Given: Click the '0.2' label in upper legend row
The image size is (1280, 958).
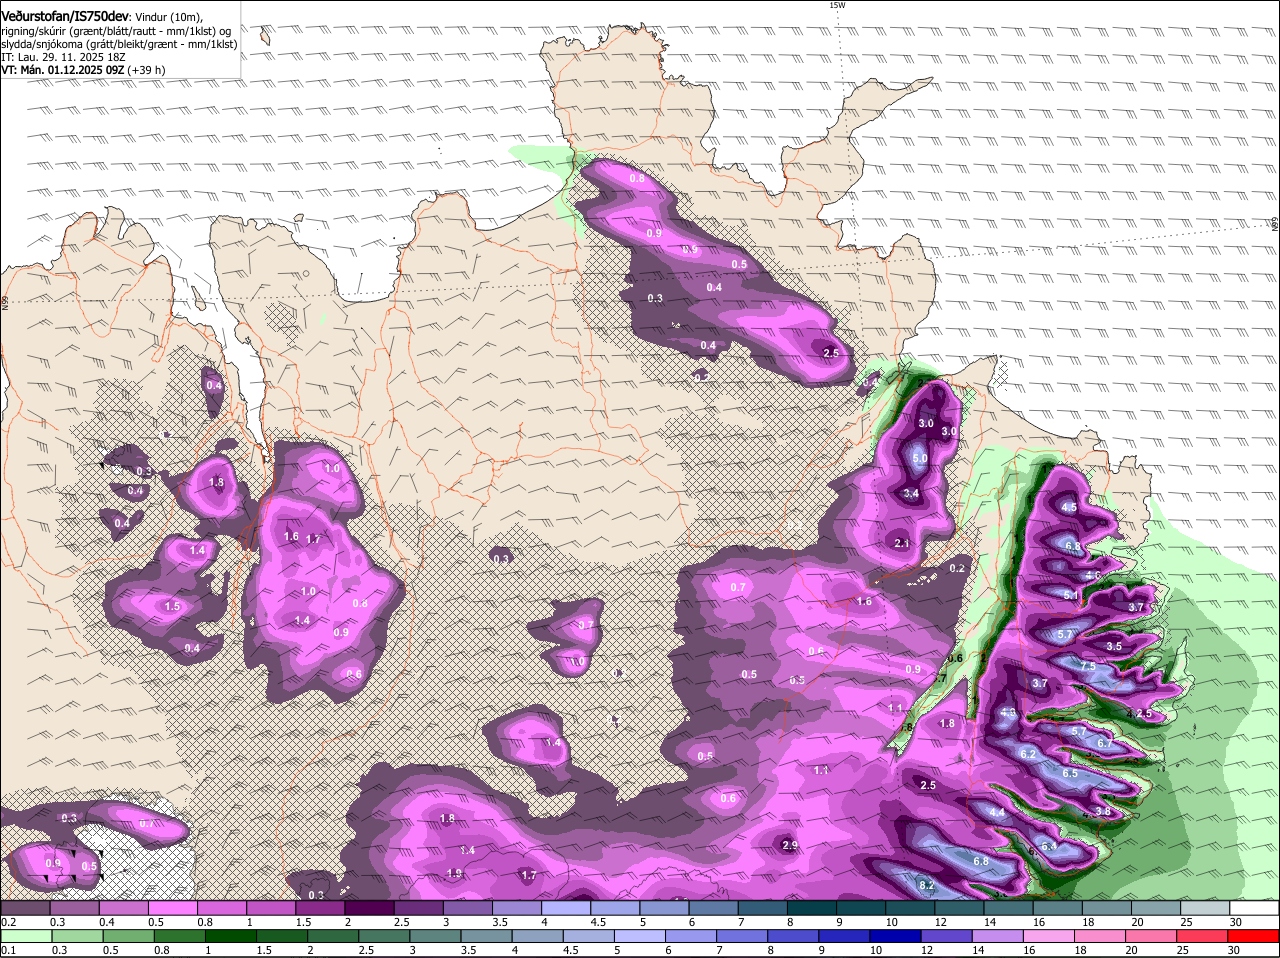Looking at the screenshot, I should click(x=8, y=921).
